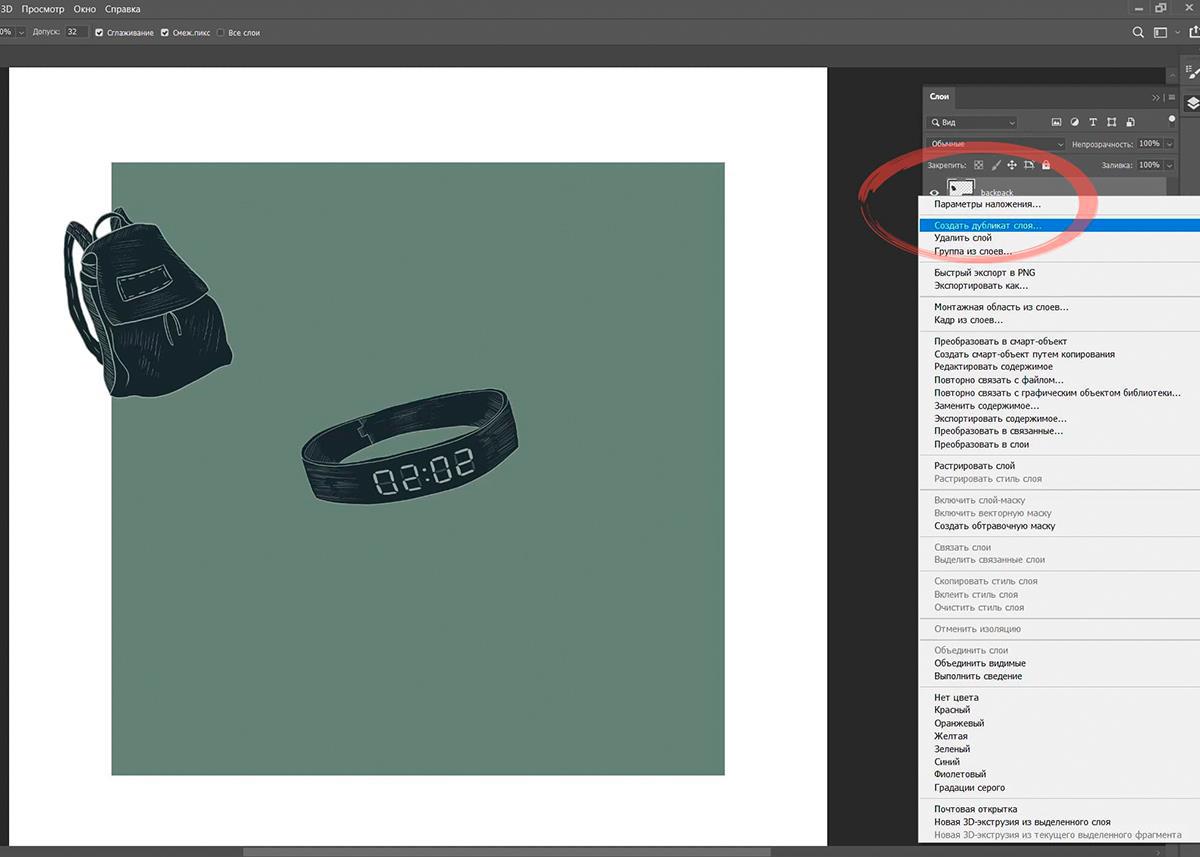The image size is (1200, 857).
Task: Filter layers by smart object icon
Action: pos(1129,122)
